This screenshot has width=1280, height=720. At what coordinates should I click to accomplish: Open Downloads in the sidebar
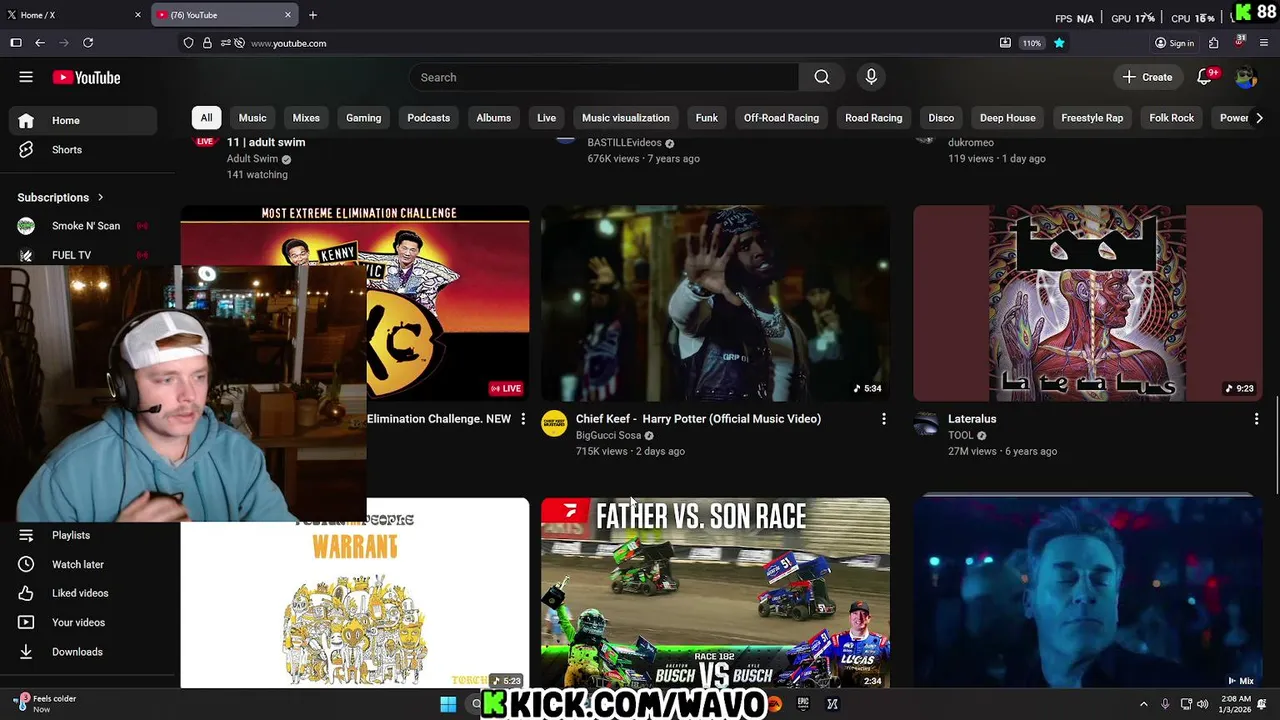(x=84, y=652)
